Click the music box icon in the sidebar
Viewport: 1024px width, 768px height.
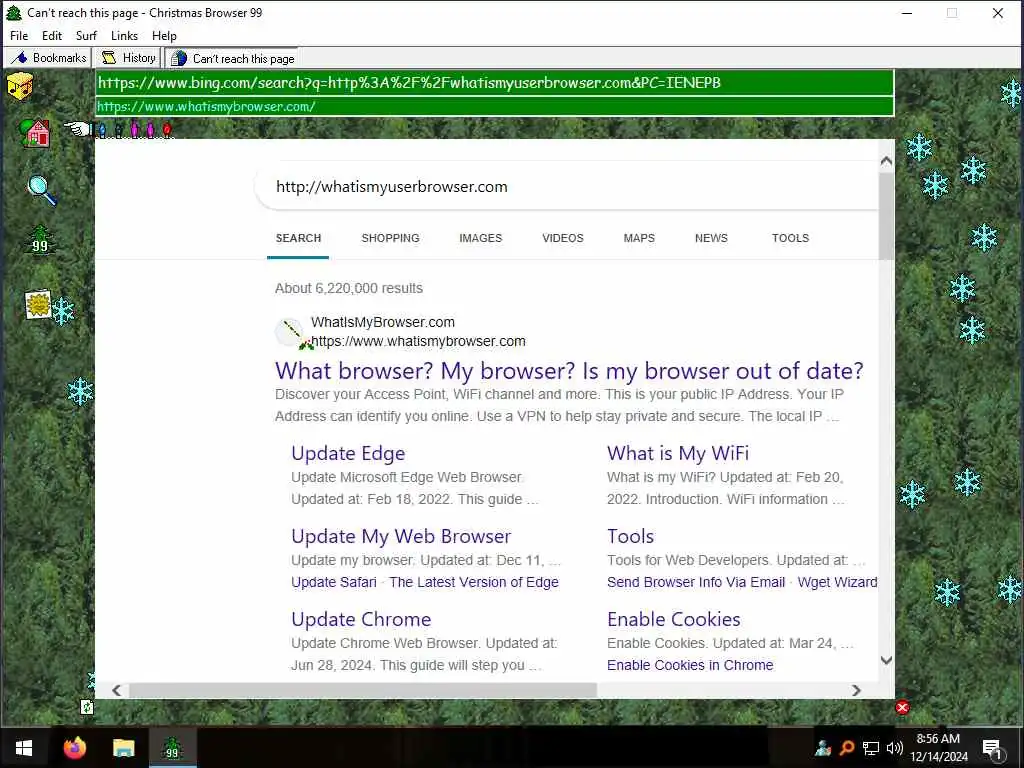coord(20,86)
